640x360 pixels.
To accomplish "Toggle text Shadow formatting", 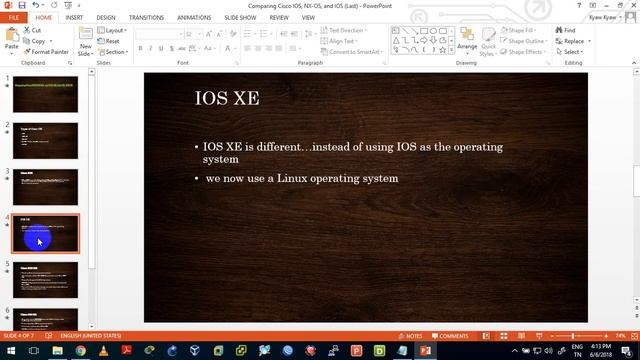I will click(172, 48).
